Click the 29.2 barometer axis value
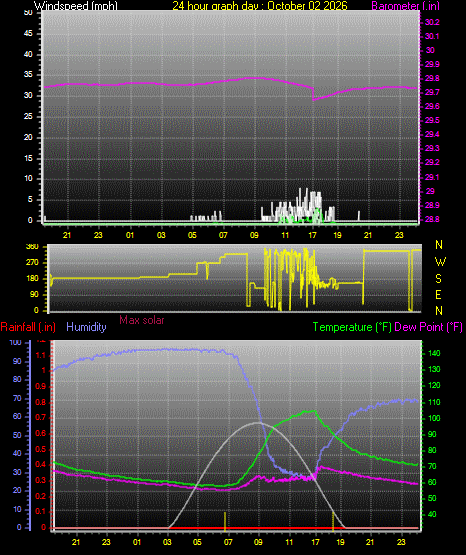Viewport: 466px width, 555px height. tap(432, 162)
